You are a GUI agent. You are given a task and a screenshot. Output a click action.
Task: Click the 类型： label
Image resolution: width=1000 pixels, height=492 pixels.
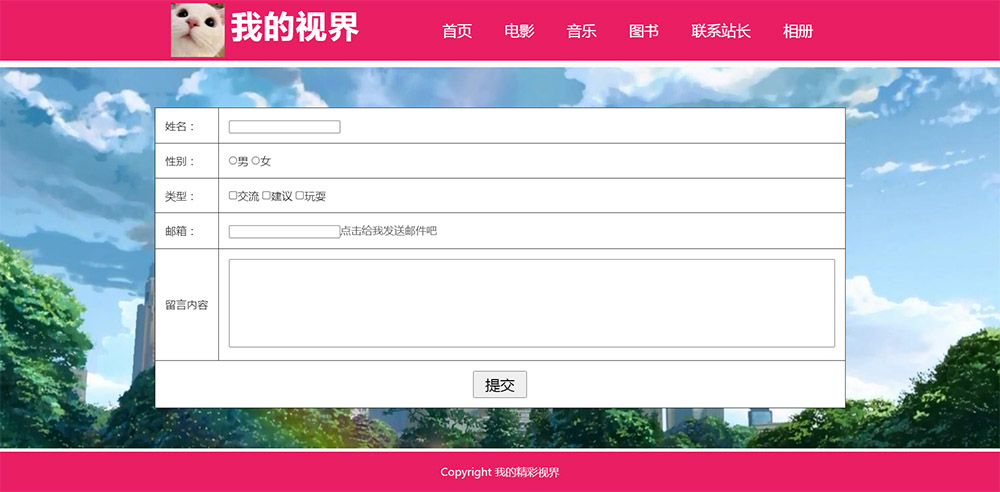(180, 197)
